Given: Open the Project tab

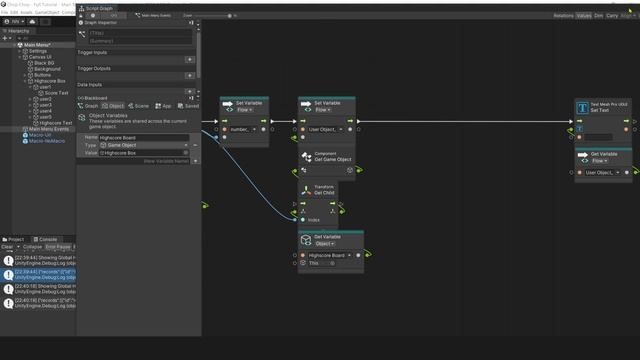Looking at the screenshot, I should [13, 240].
